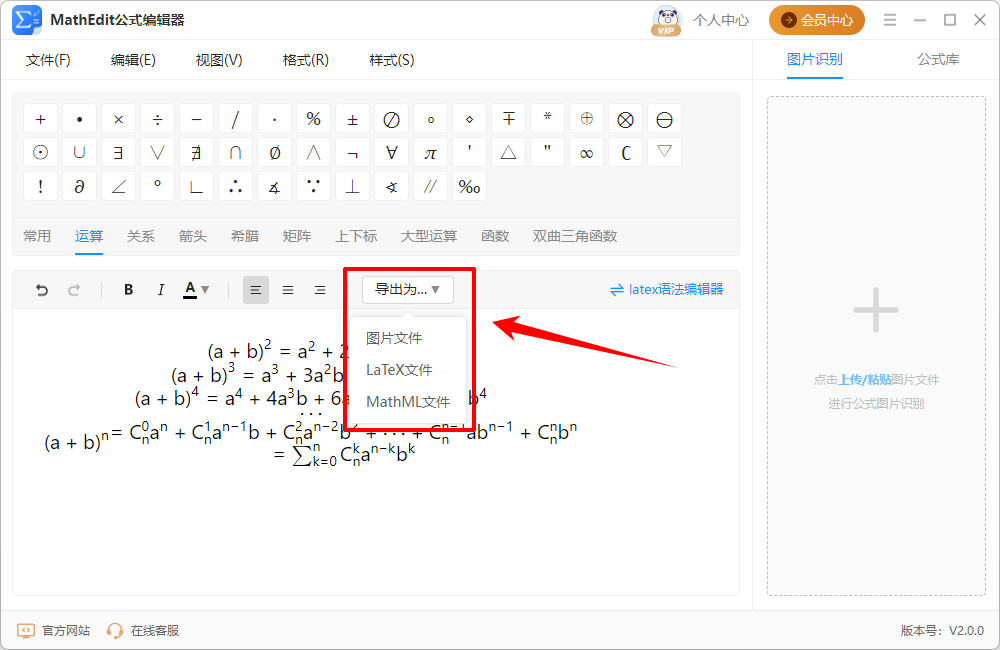1000x650 pixels.
Task: Insert the exists ∃ symbol
Action: point(118,153)
